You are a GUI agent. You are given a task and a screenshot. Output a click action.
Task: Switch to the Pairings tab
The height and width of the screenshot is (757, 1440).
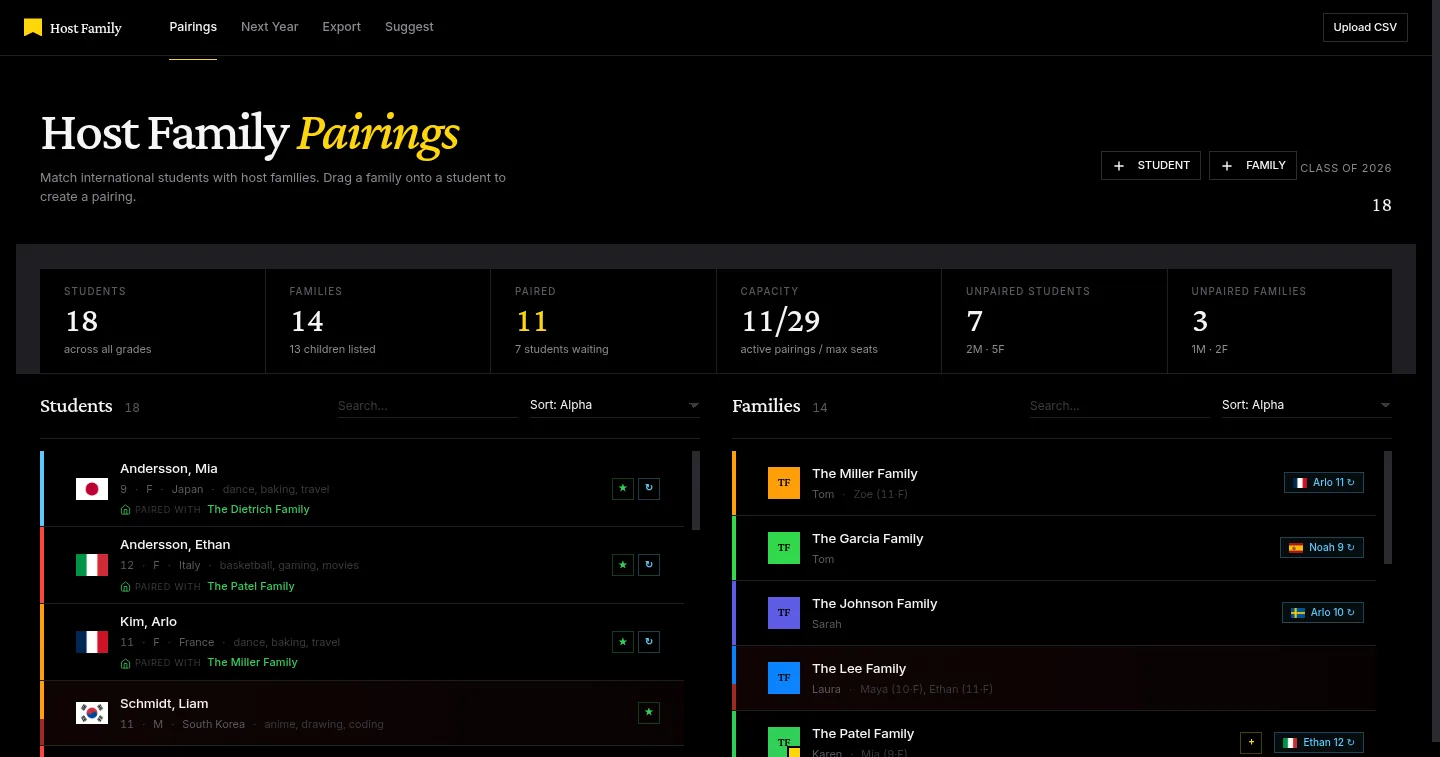pos(193,27)
